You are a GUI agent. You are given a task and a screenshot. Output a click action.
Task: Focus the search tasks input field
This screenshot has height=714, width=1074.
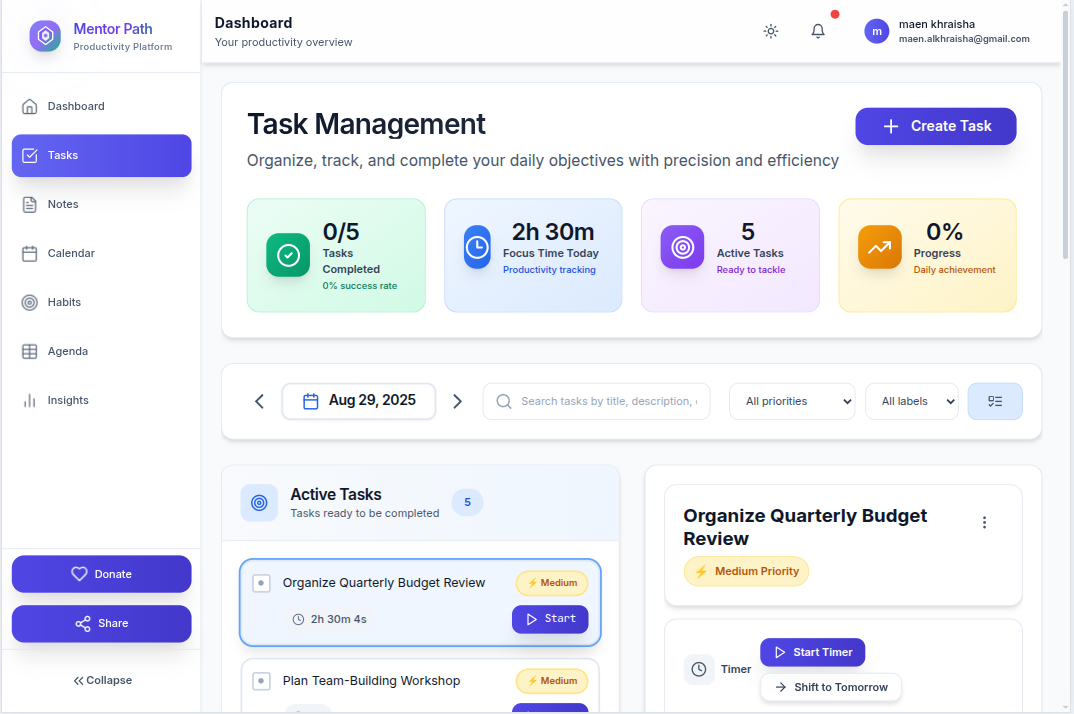(x=607, y=401)
